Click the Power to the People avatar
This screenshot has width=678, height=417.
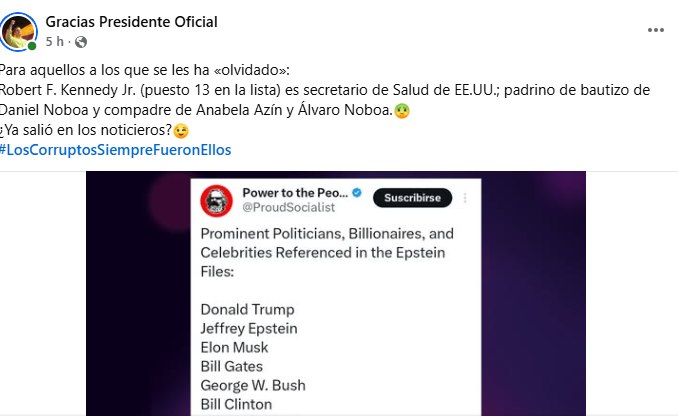(x=216, y=200)
